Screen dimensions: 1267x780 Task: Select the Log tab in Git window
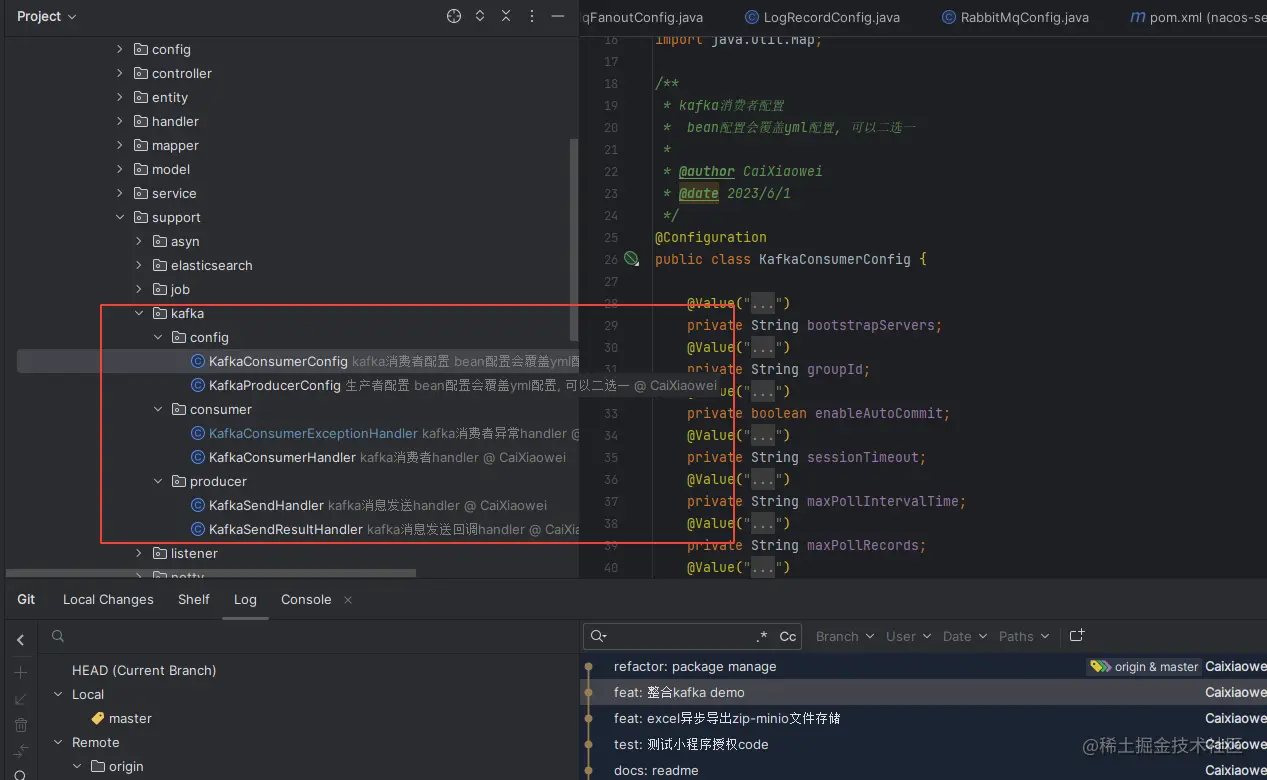pos(245,599)
